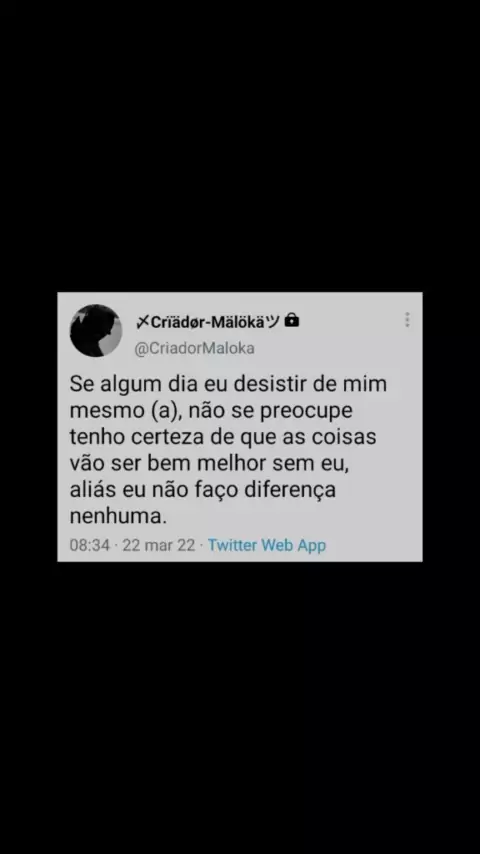Open the Twitter Web App source link

point(267,545)
